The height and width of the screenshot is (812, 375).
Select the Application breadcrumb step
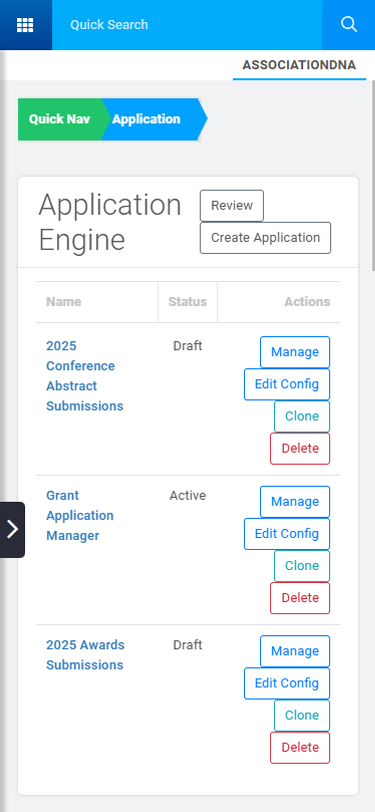[x=151, y=119]
